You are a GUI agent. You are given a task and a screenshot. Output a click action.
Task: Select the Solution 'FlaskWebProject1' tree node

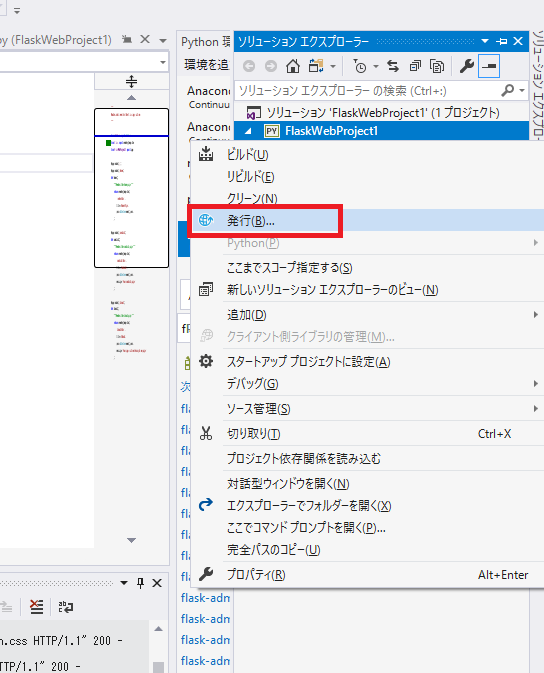pyautogui.click(x=373, y=112)
